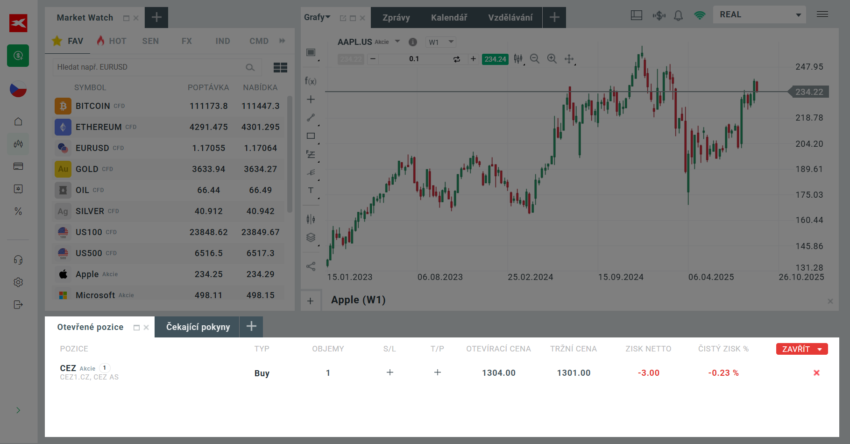Add stop loss to CEZ position
Image resolution: width=850 pixels, height=444 pixels.
(389, 372)
